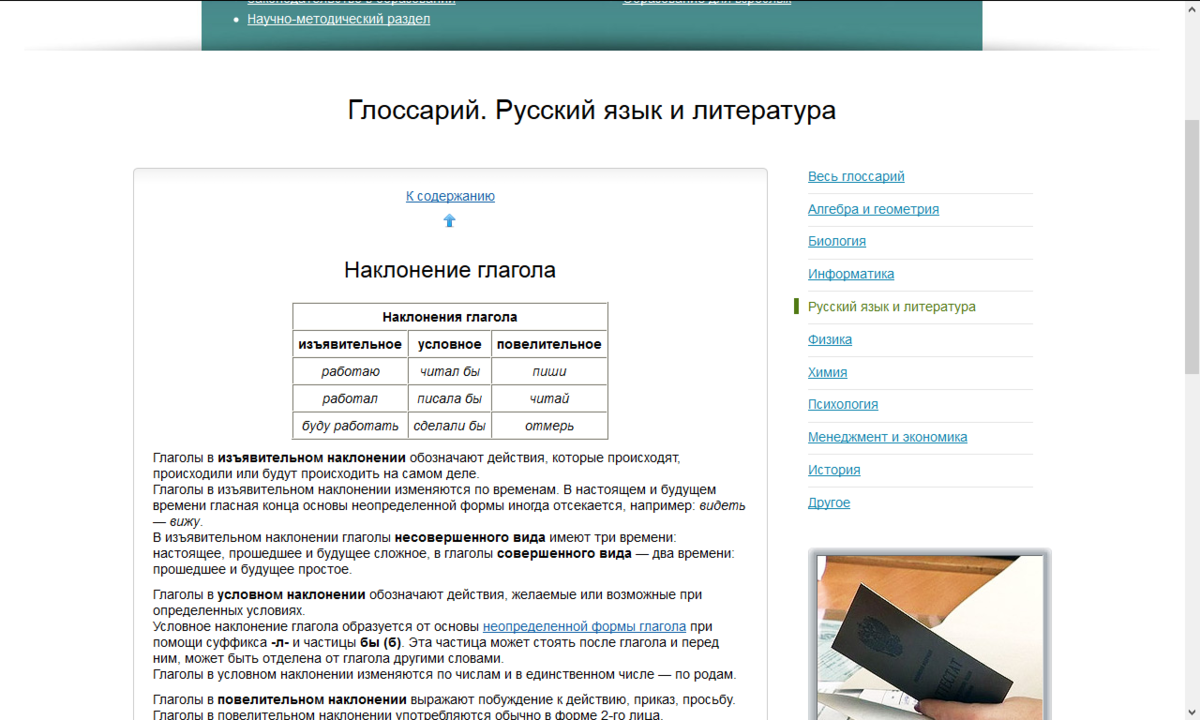Viewport: 1200px width, 720px height.
Task: Follow неопределенной формы глагола link
Action: pyautogui.click(x=584, y=626)
